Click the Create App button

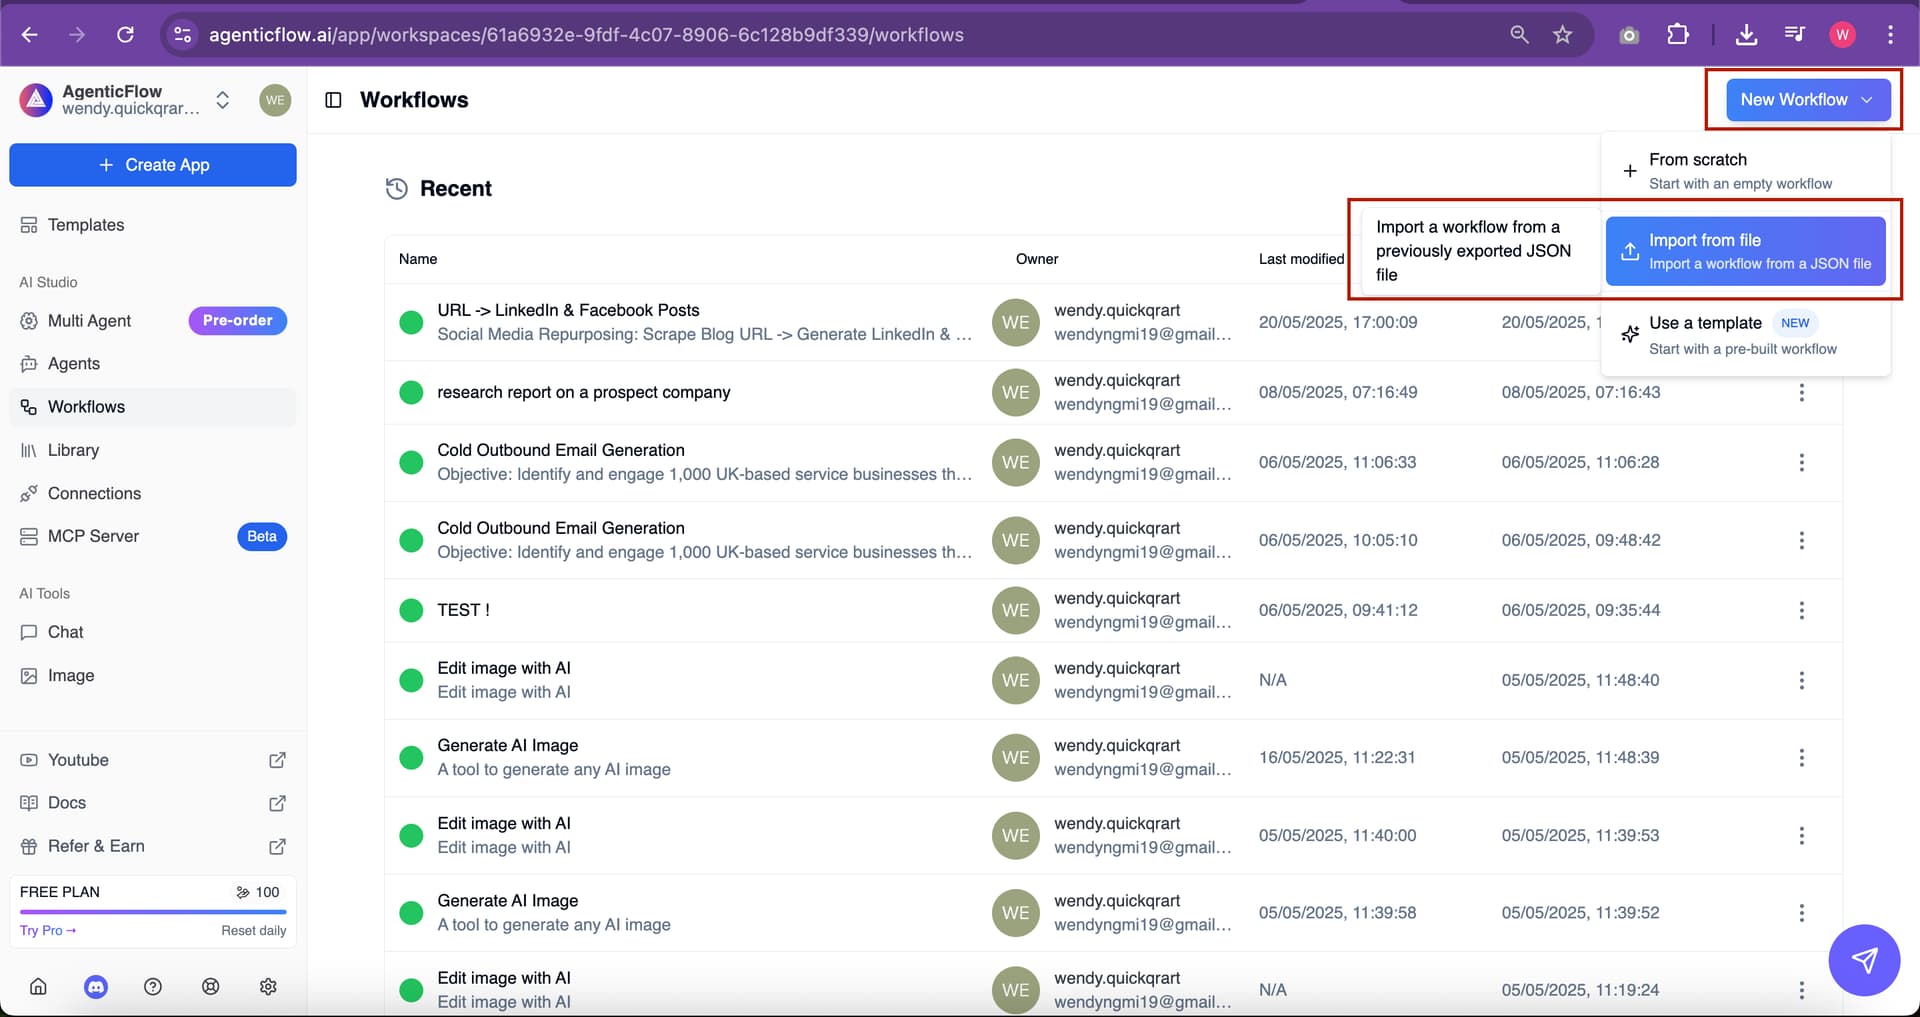[x=153, y=165]
